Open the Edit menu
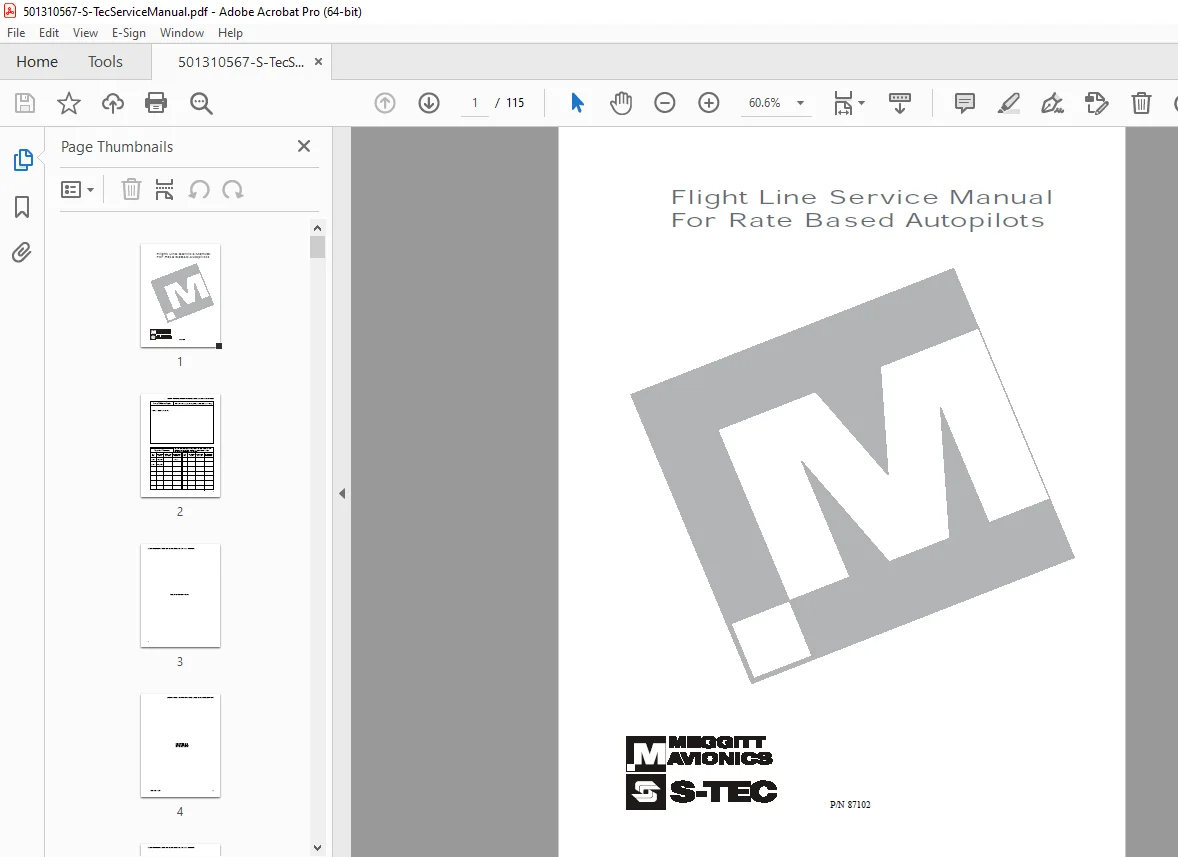 point(49,33)
